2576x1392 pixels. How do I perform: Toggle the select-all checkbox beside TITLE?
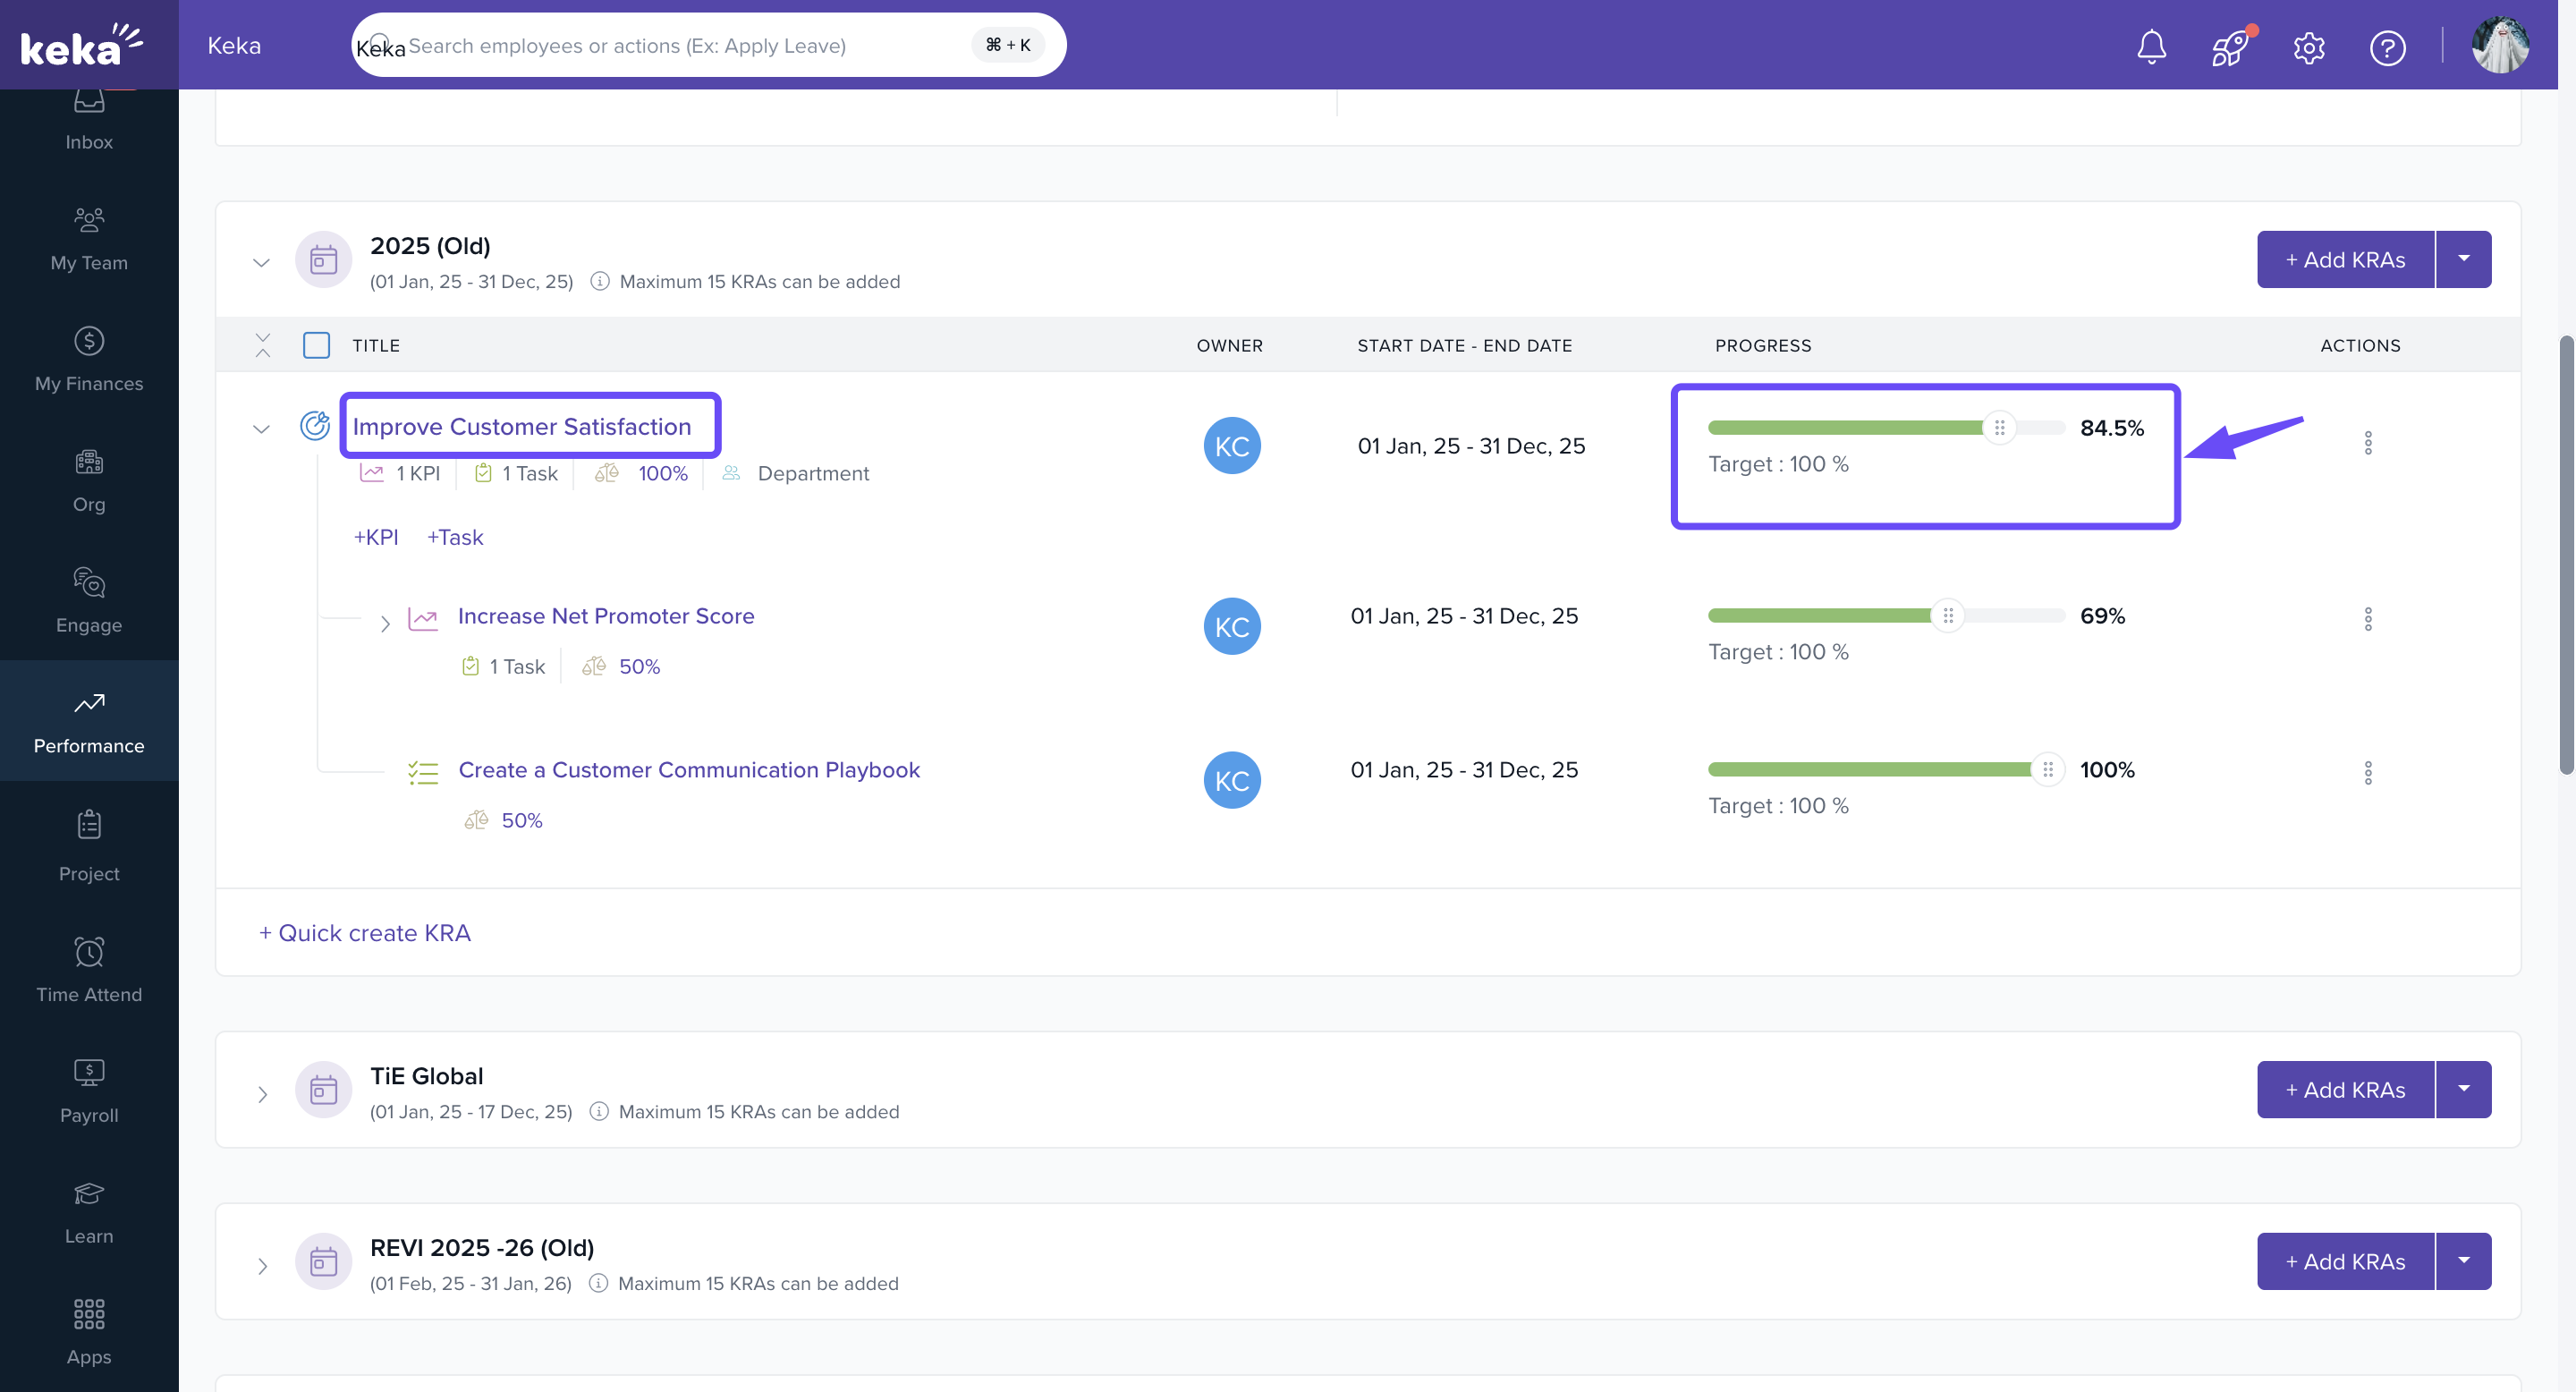[316, 346]
